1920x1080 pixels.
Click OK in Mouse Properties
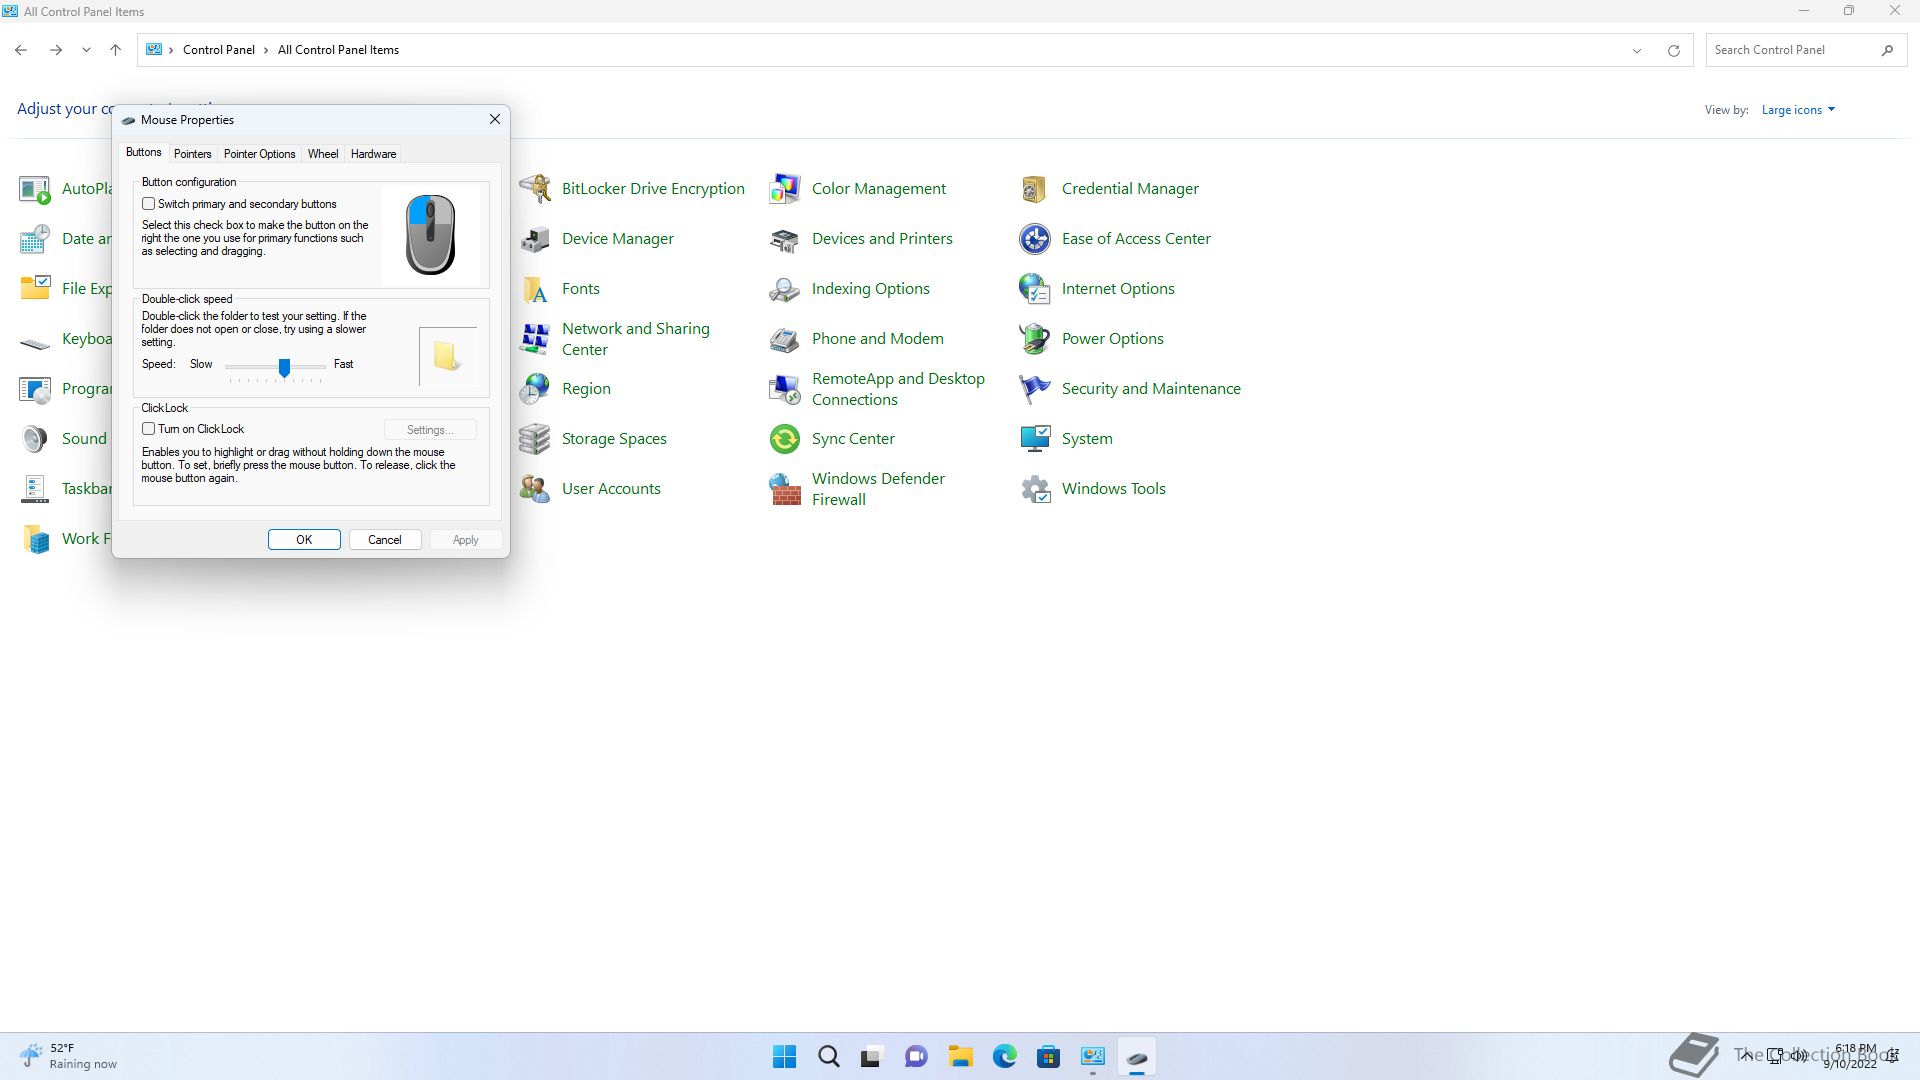point(304,540)
